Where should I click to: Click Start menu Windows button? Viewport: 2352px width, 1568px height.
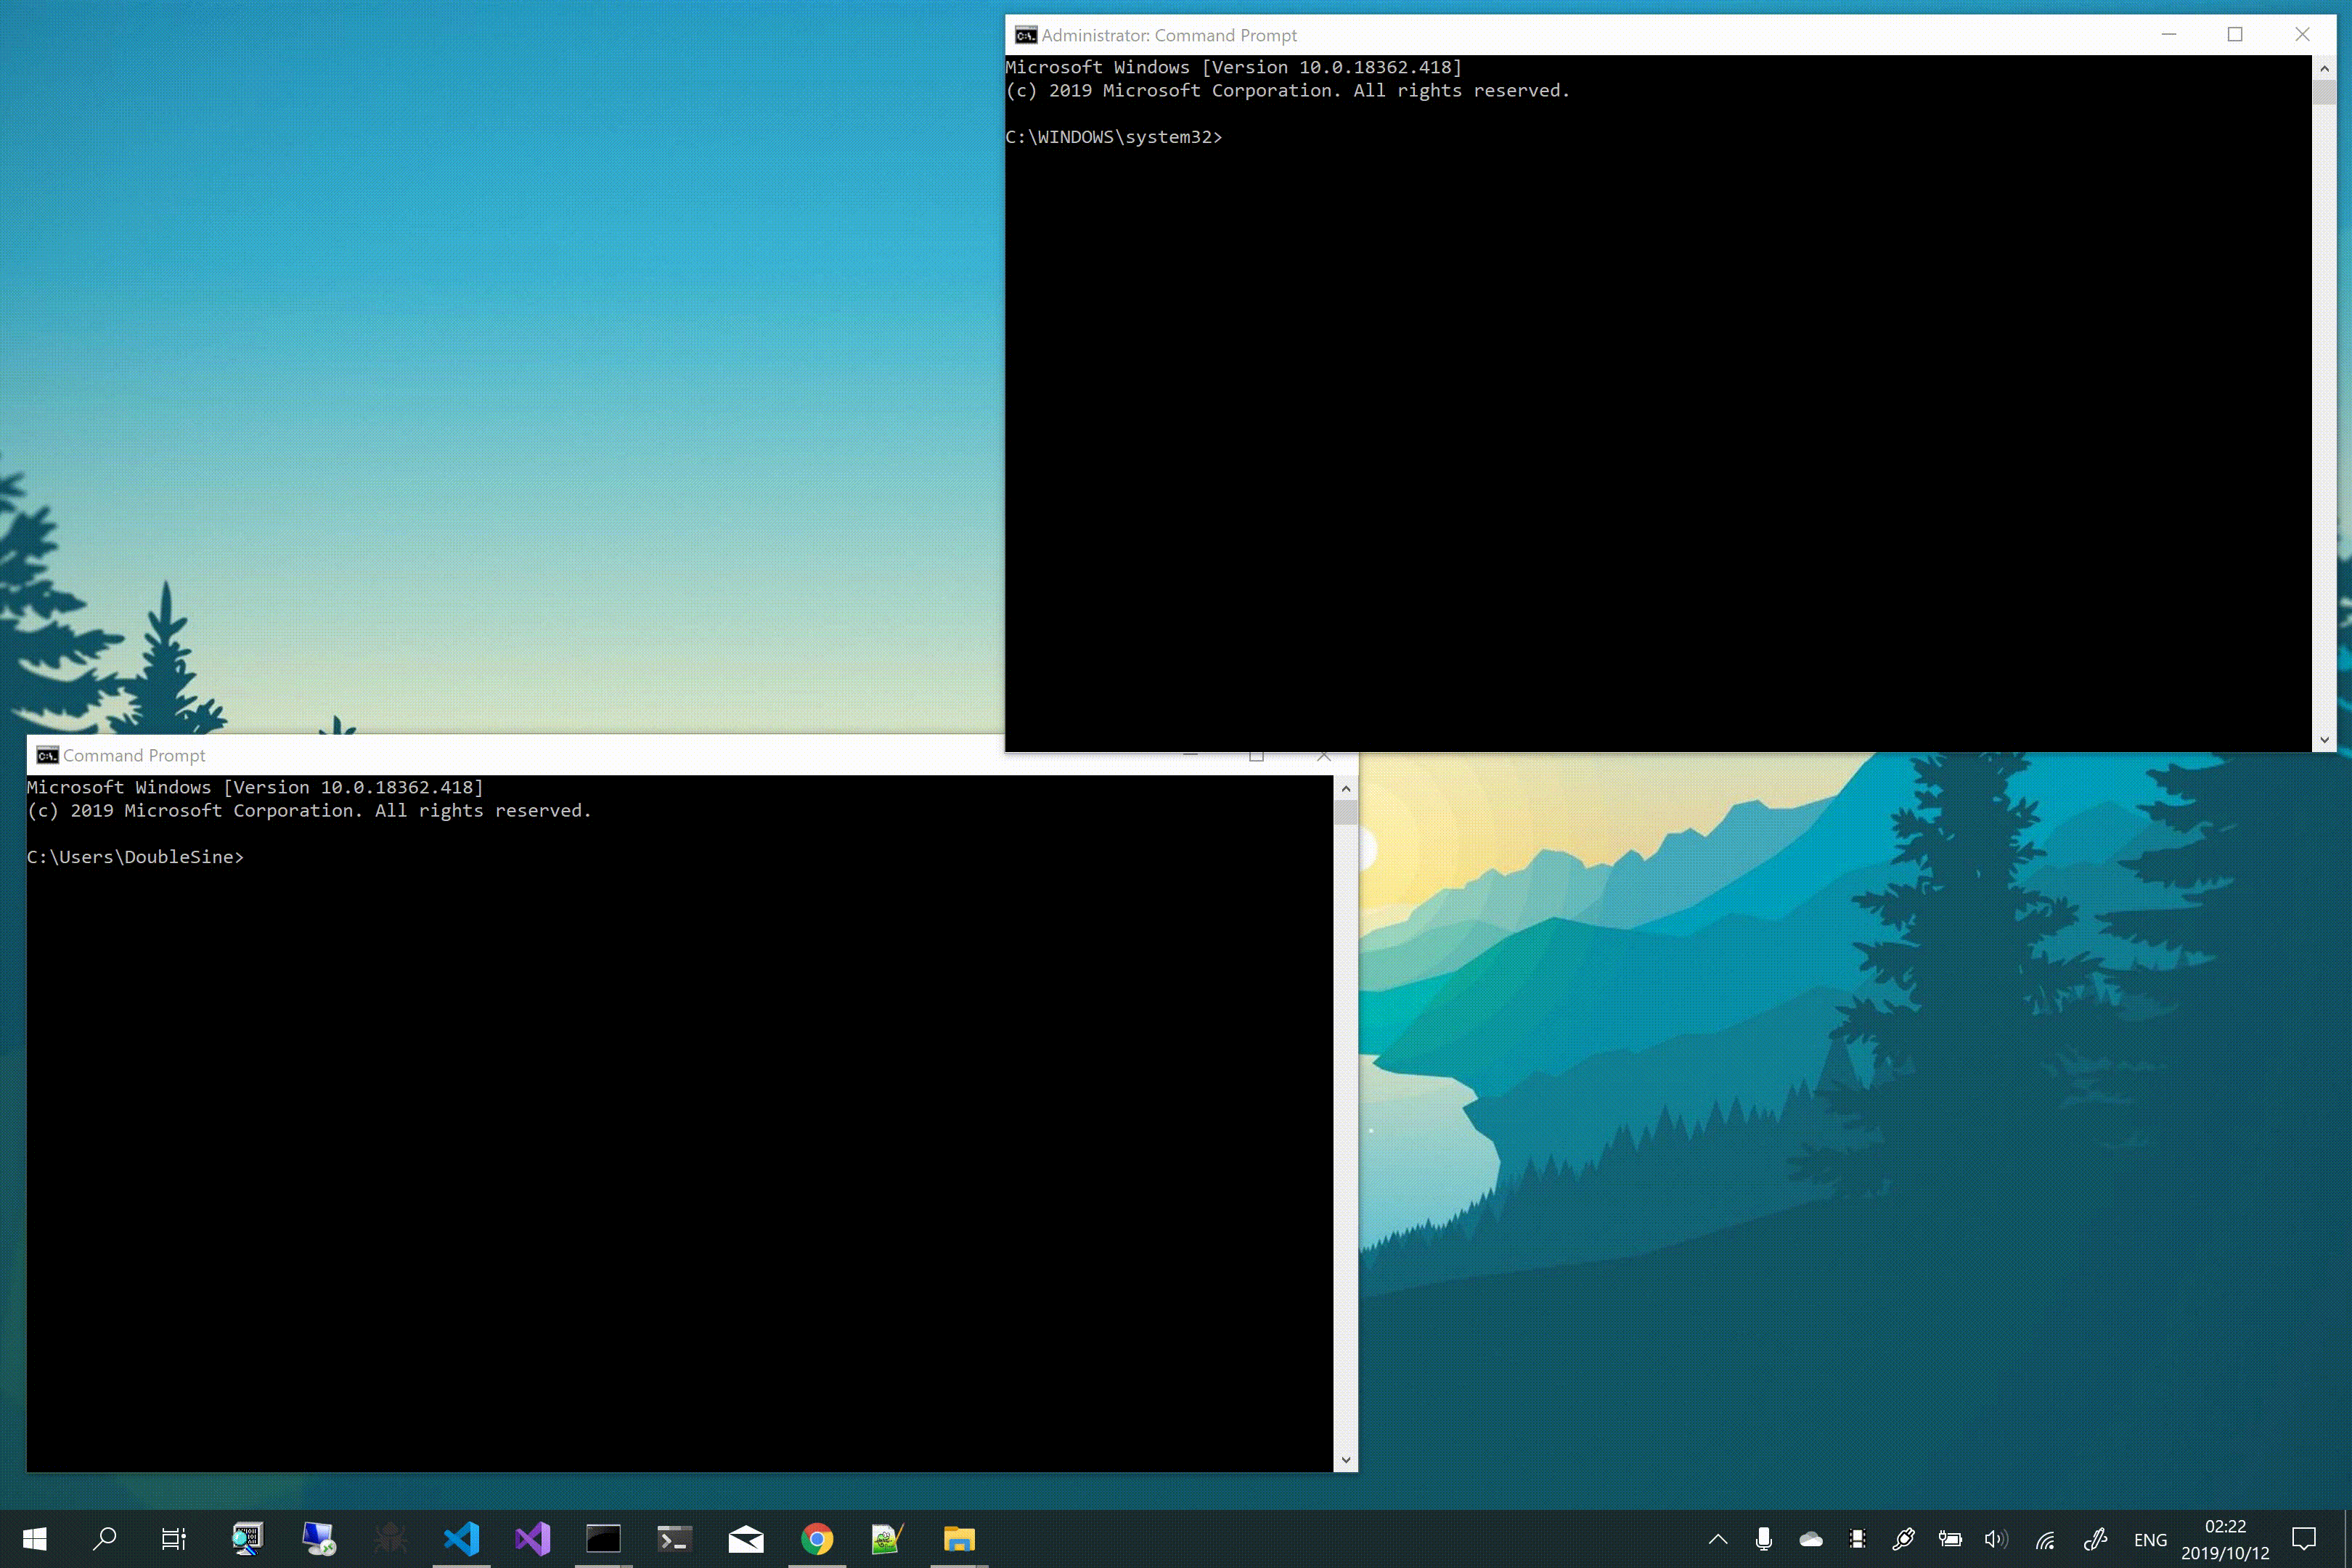[x=35, y=1539]
